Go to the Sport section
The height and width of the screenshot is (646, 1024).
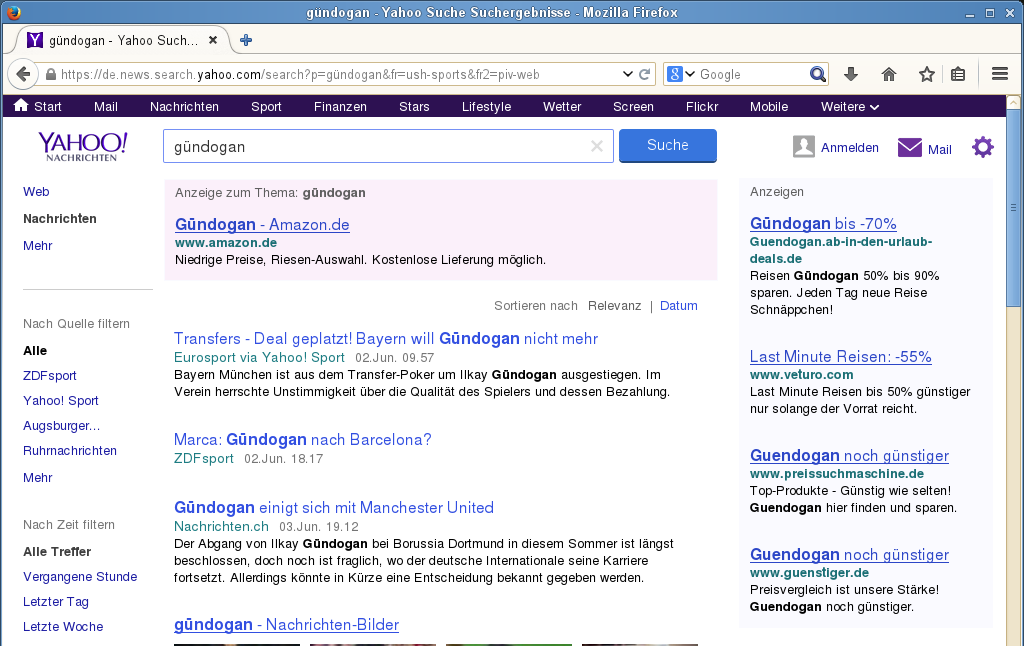pyautogui.click(x=266, y=106)
